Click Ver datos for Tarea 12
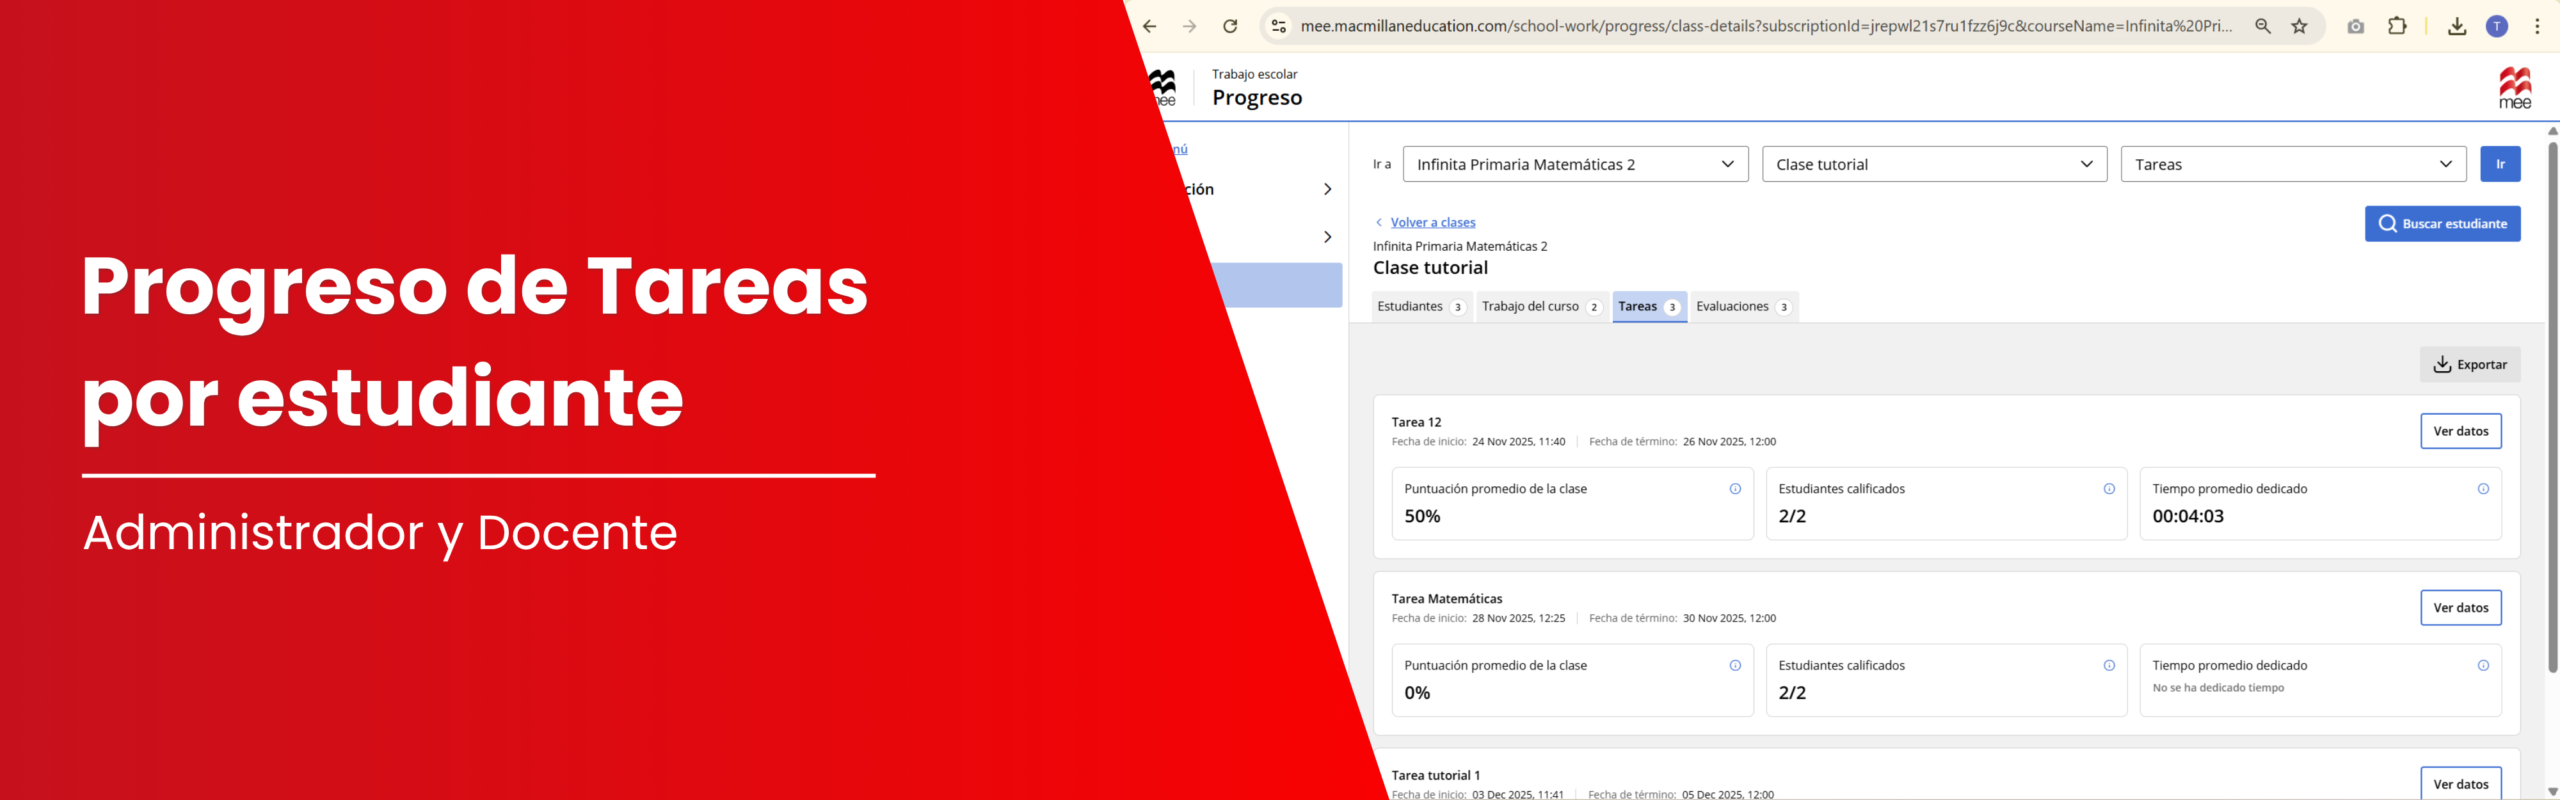The image size is (2560, 800). pyautogui.click(x=2461, y=432)
